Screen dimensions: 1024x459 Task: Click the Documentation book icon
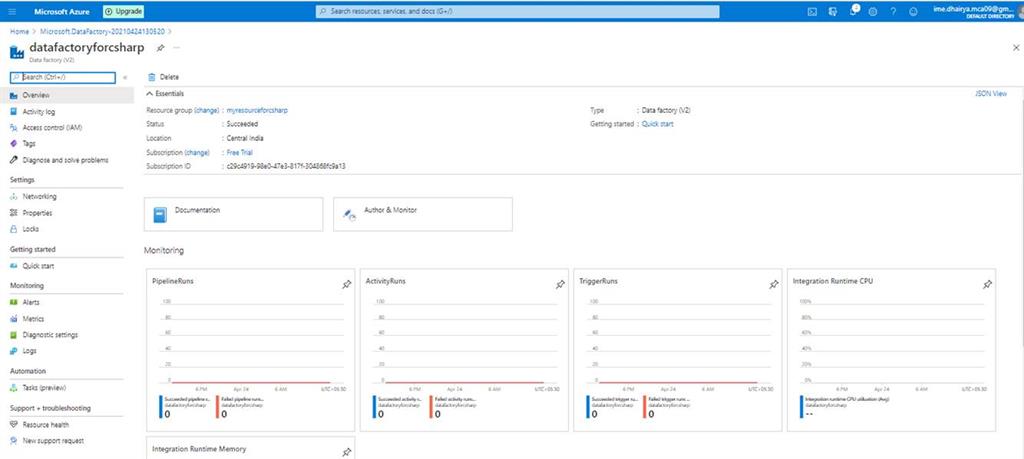(x=160, y=215)
